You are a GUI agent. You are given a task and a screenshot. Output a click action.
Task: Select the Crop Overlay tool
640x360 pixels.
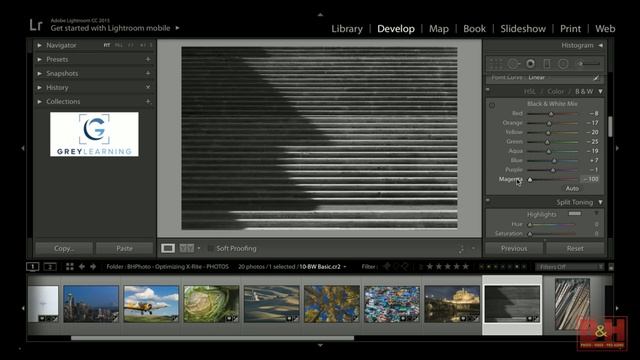coord(496,64)
